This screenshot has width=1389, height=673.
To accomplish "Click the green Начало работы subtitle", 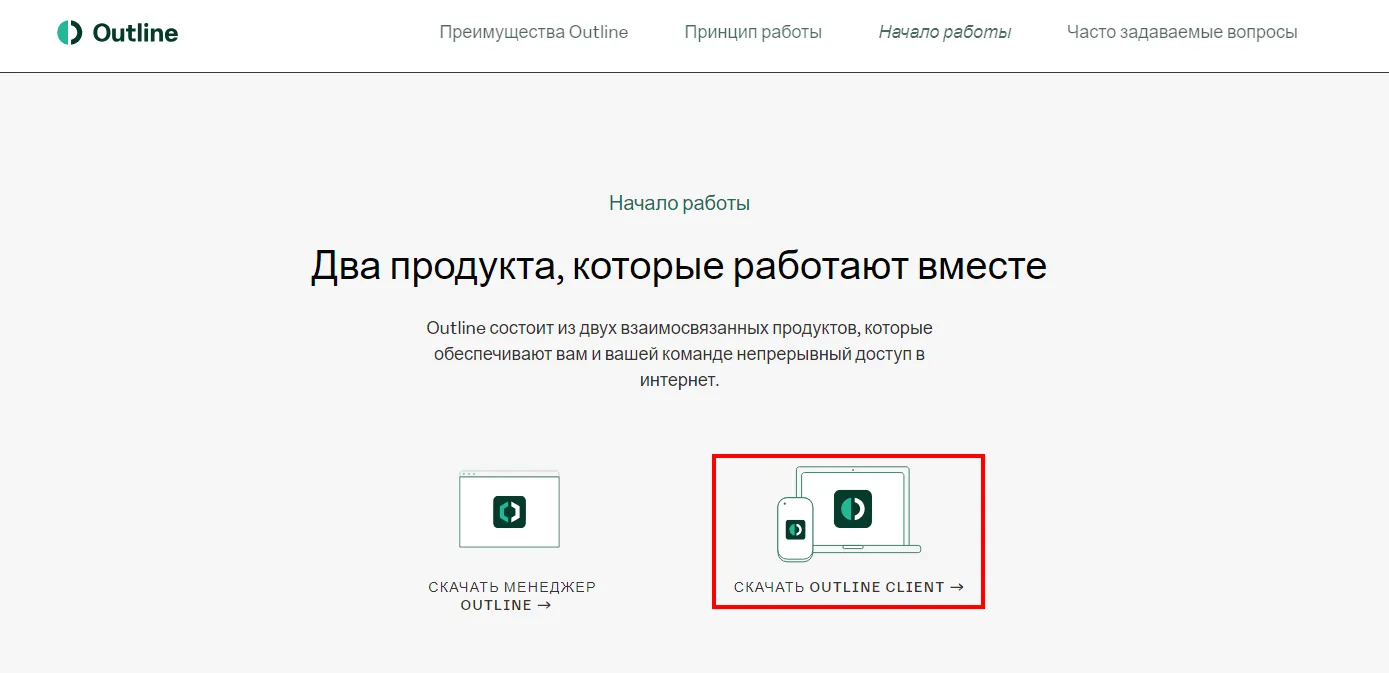I will coord(679,203).
